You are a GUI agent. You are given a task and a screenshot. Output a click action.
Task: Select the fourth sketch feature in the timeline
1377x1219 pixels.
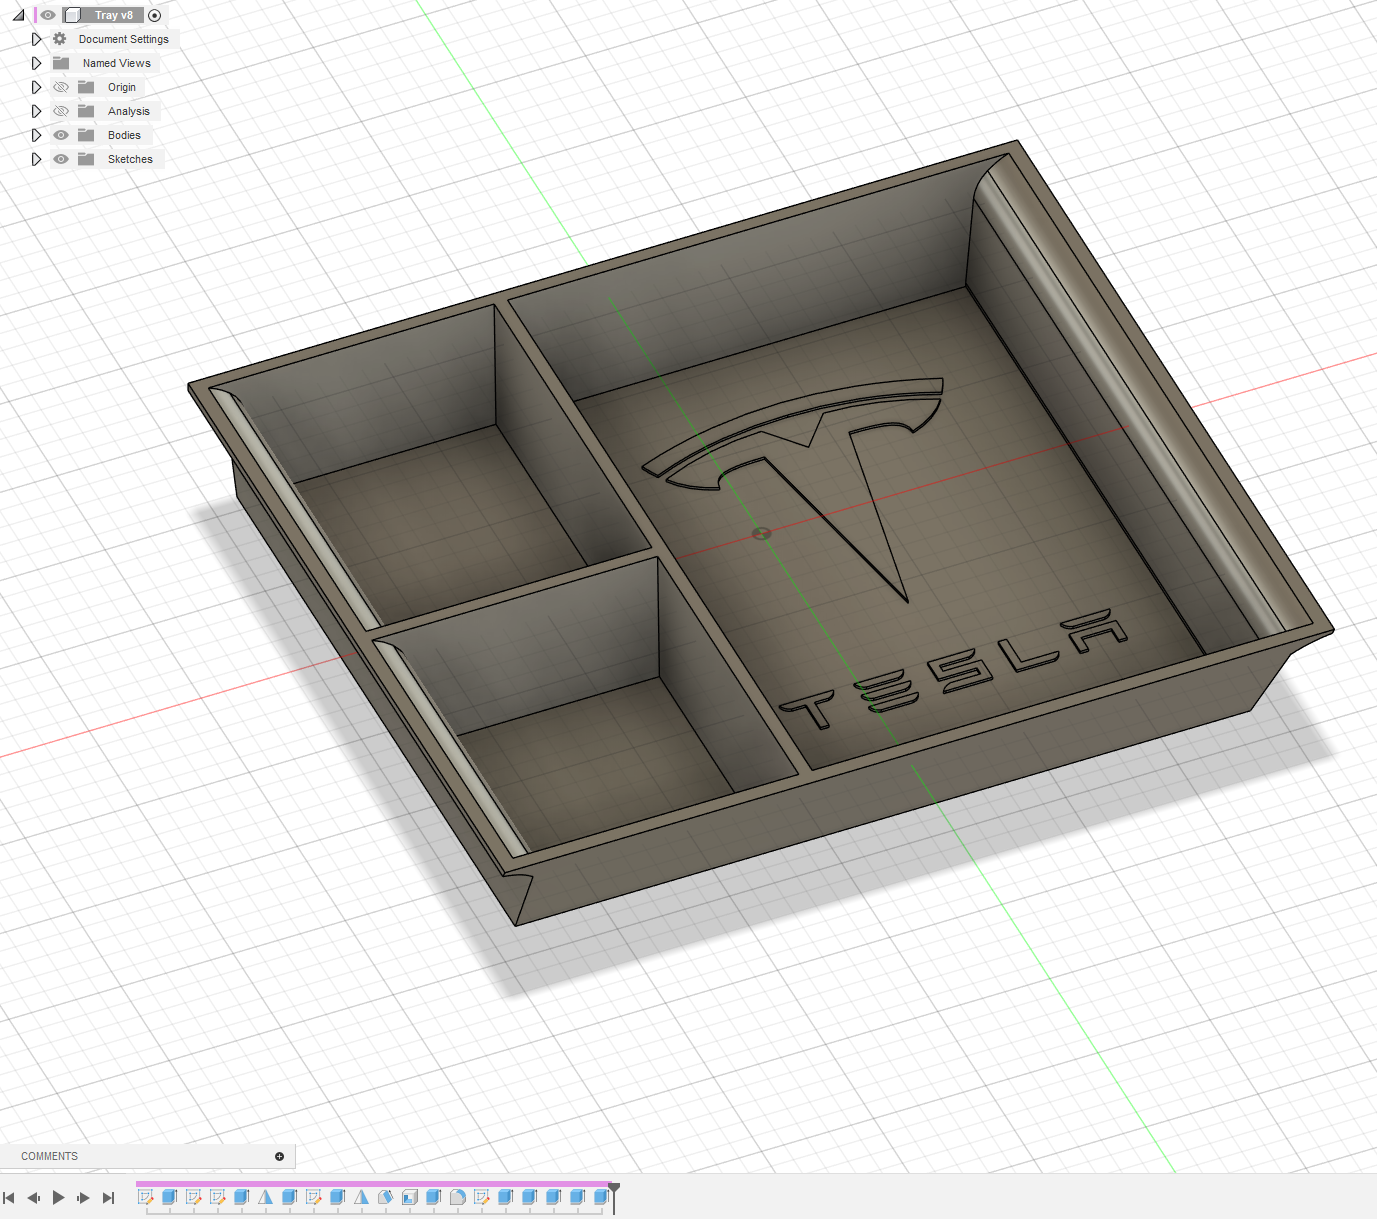314,1197
